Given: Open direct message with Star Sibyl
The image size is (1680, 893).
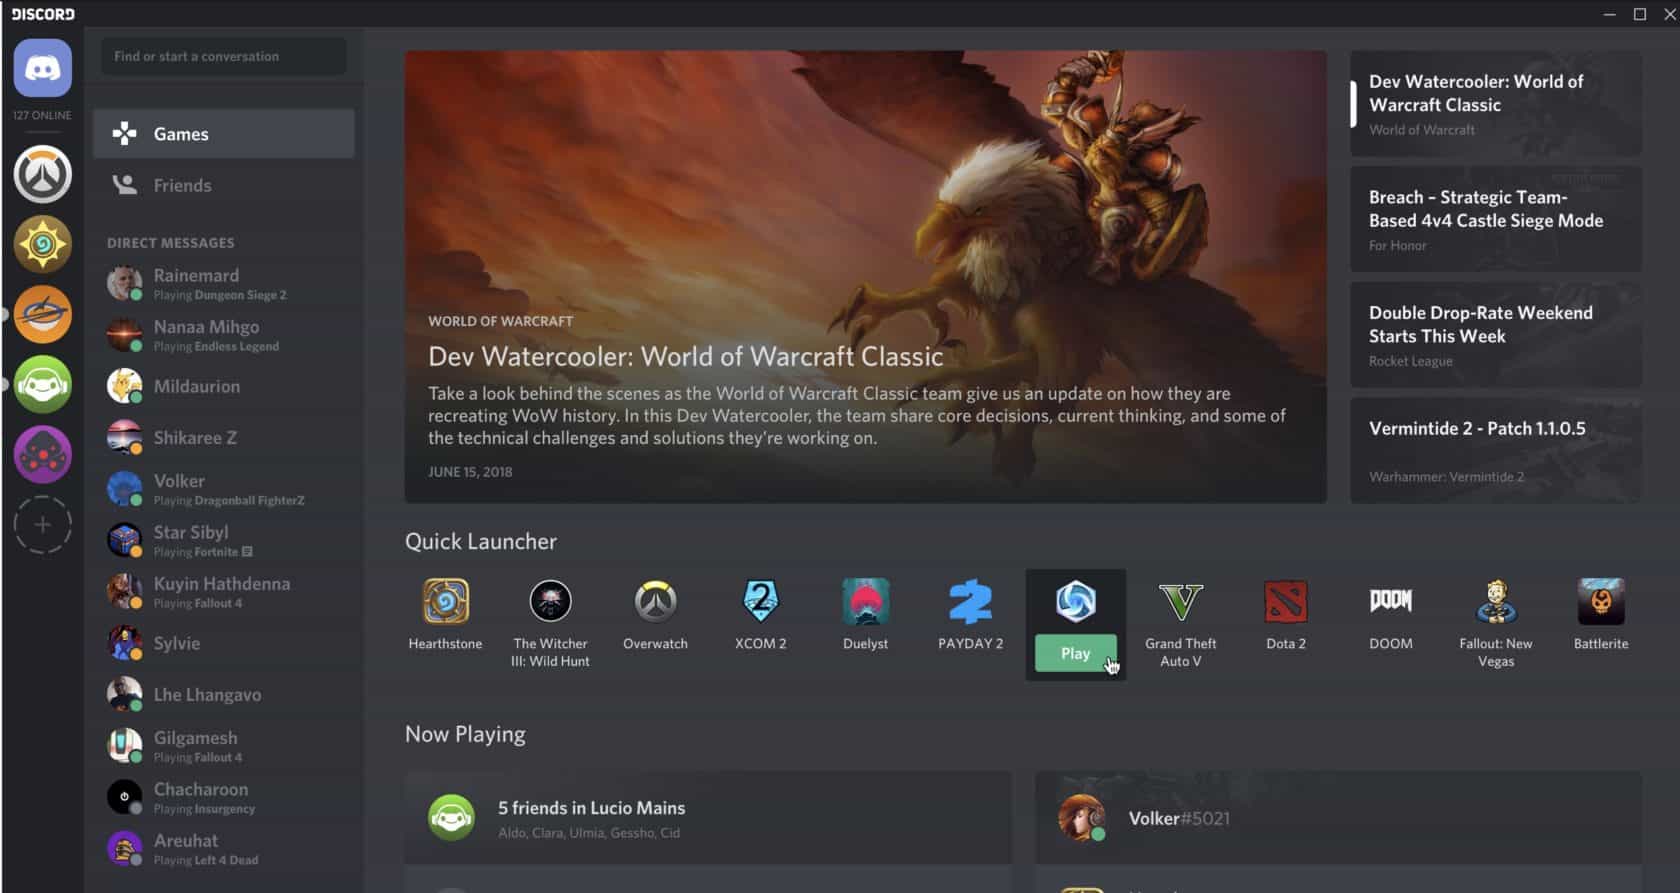Looking at the screenshot, I should point(224,540).
